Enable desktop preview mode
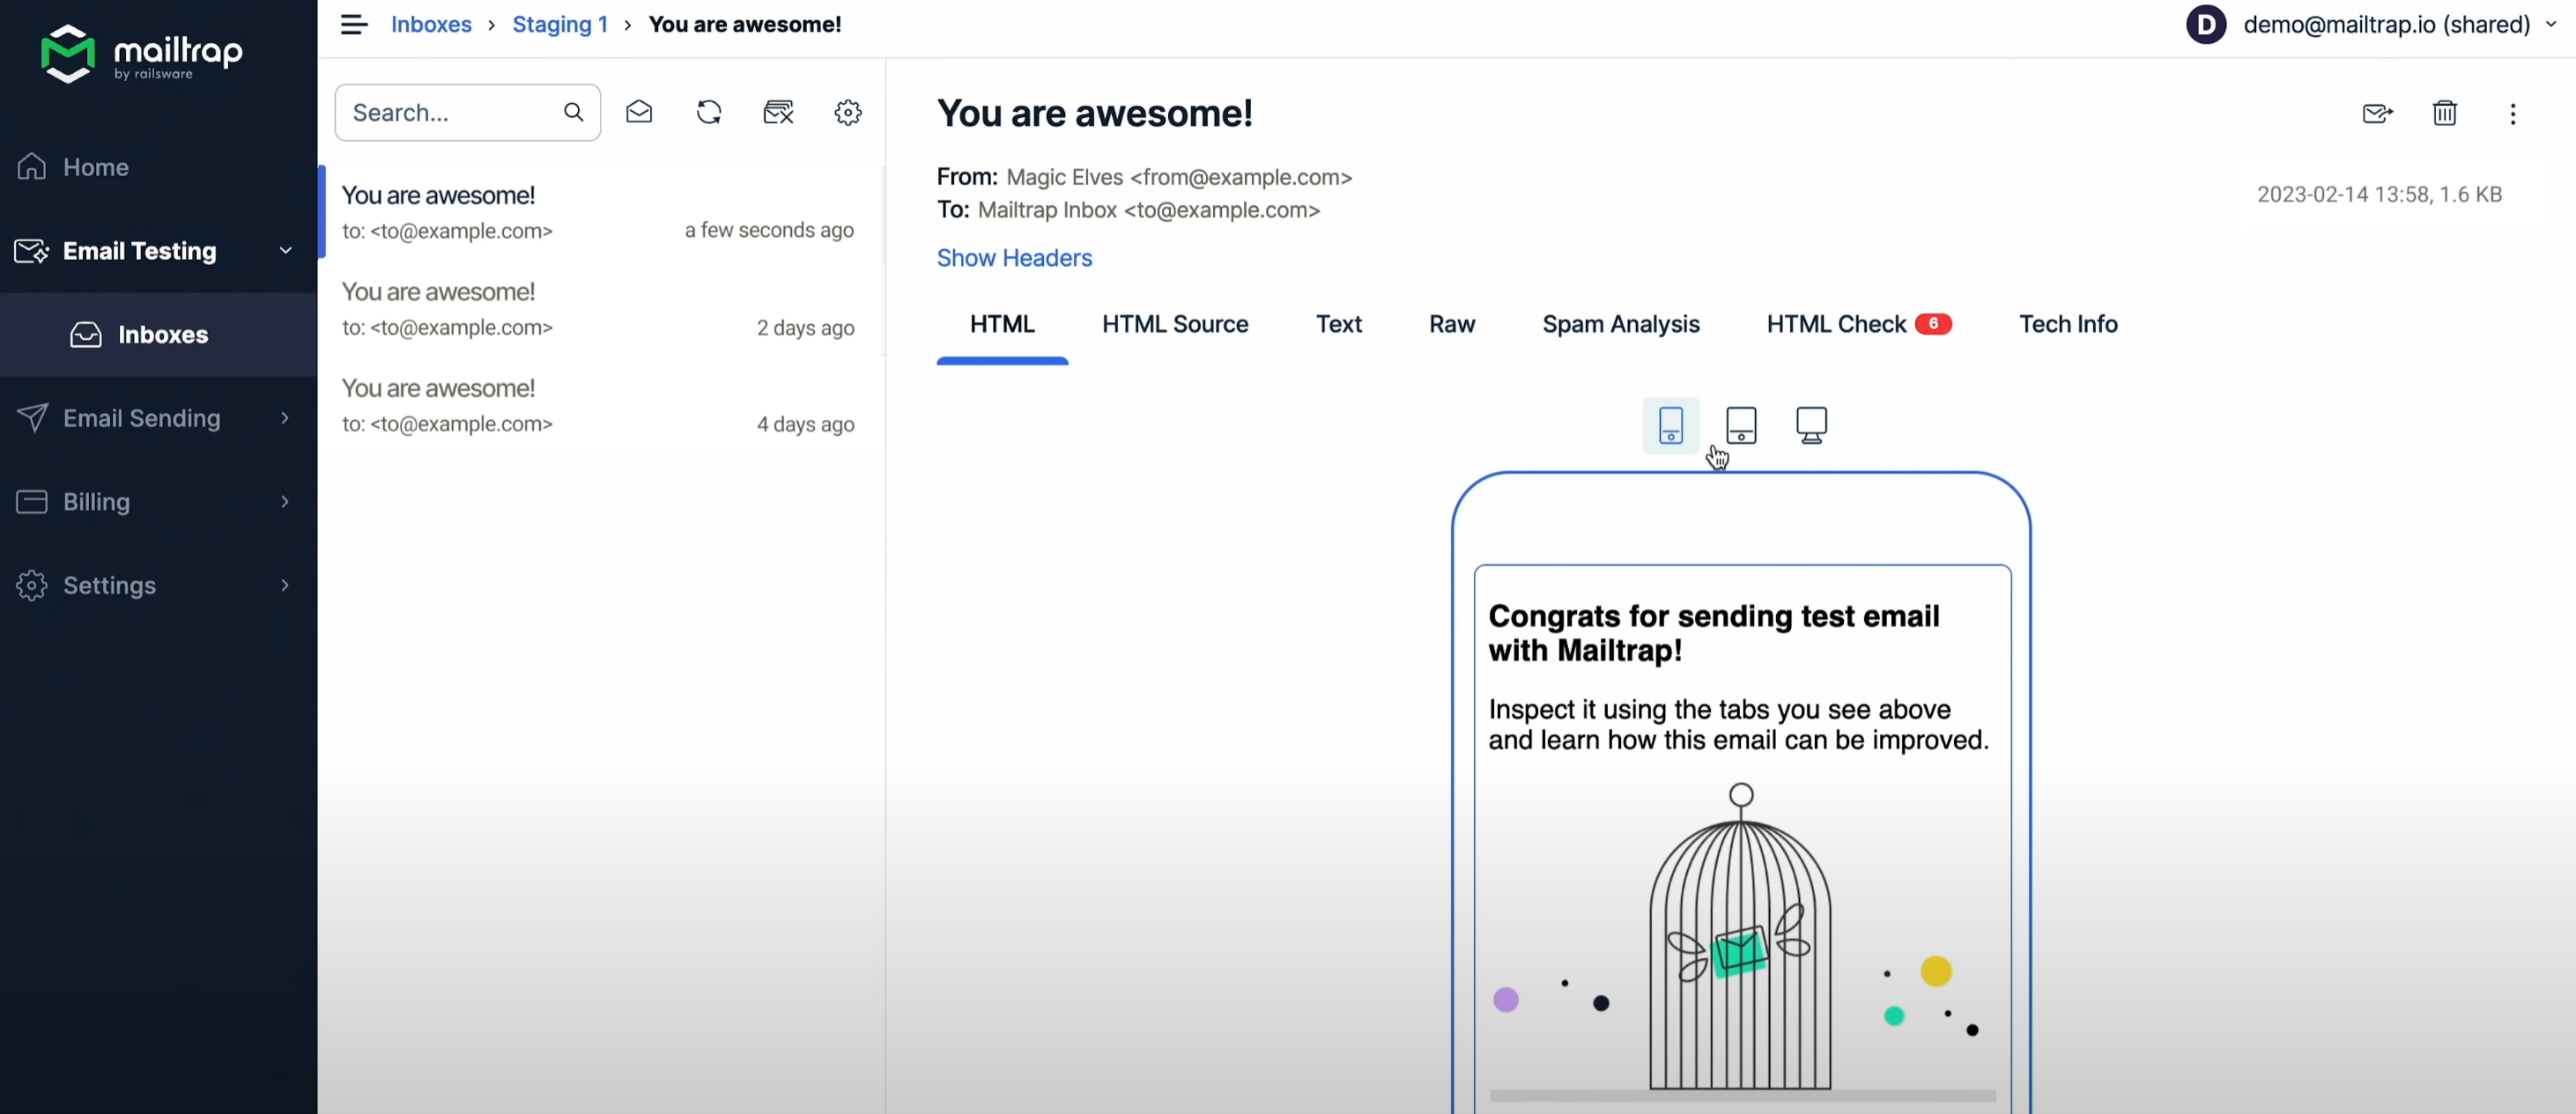Screen dimensions: 2576x1114 point(1812,424)
